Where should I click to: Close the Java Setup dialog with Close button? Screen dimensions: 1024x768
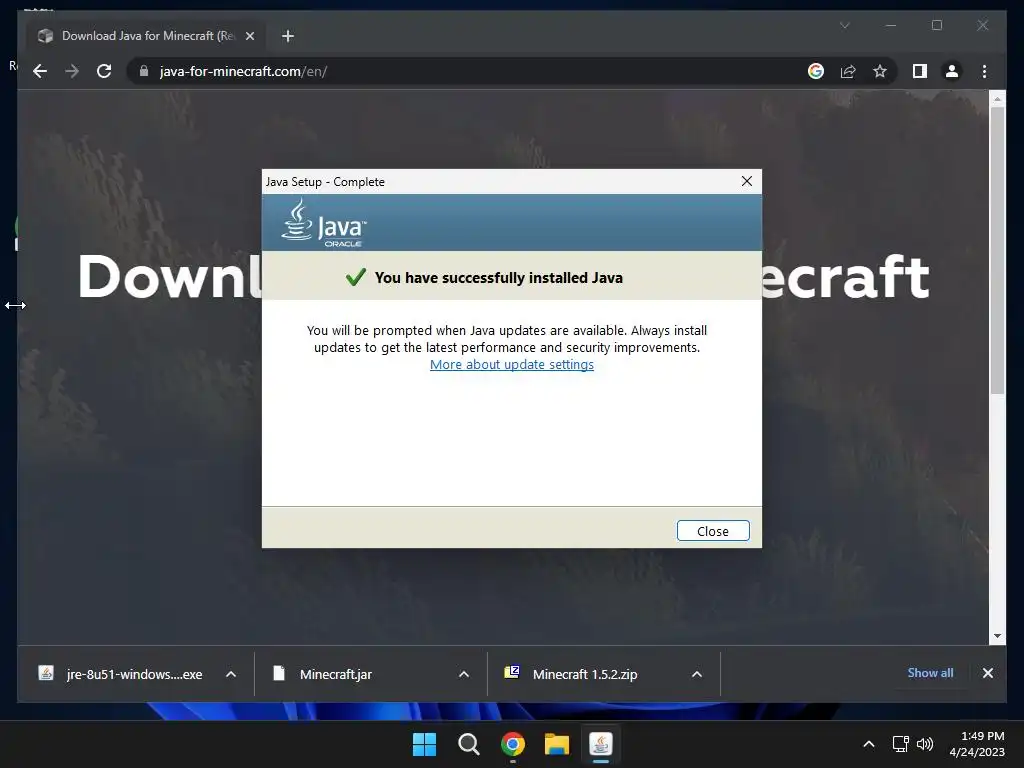click(x=712, y=531)
